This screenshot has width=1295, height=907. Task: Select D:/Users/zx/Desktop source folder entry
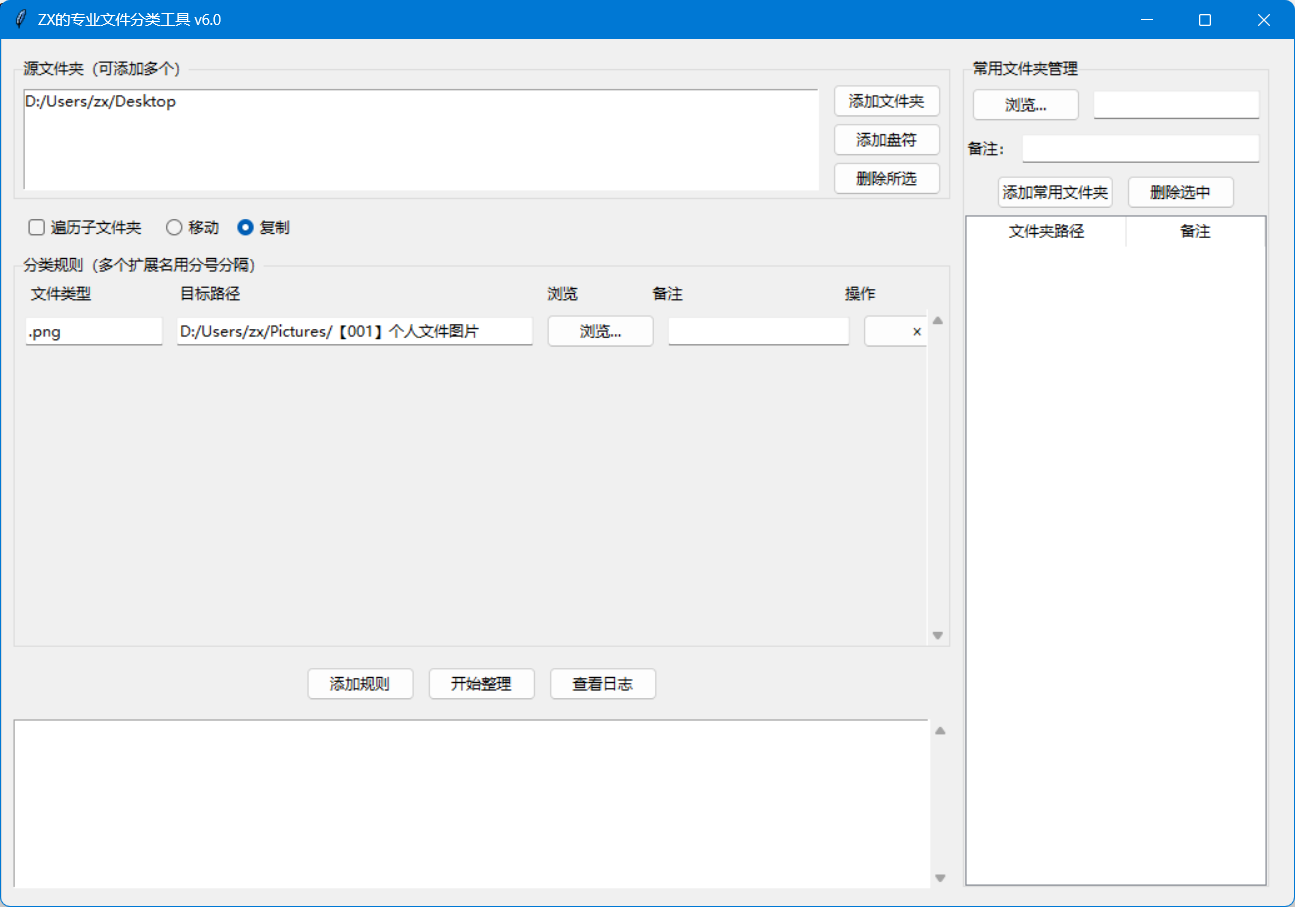pyautogui.click(x=100, y=102)
